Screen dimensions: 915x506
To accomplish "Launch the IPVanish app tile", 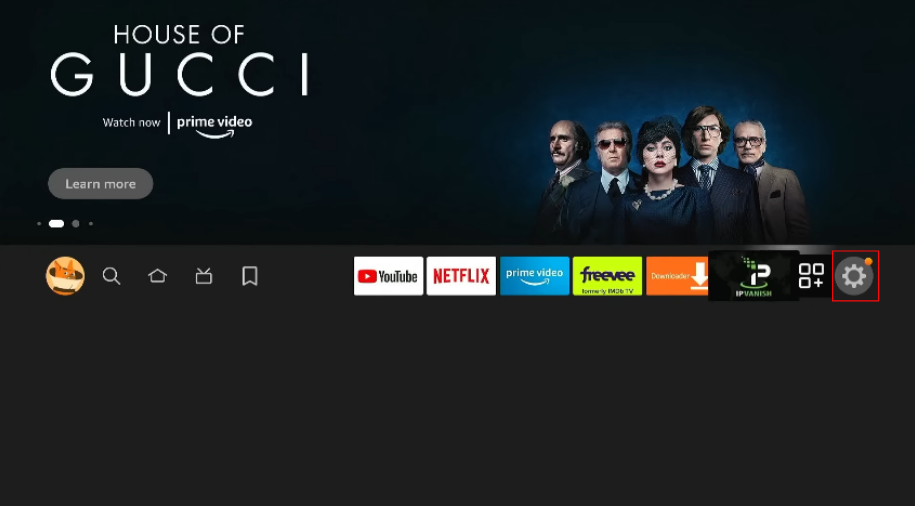I will [753, 275].
